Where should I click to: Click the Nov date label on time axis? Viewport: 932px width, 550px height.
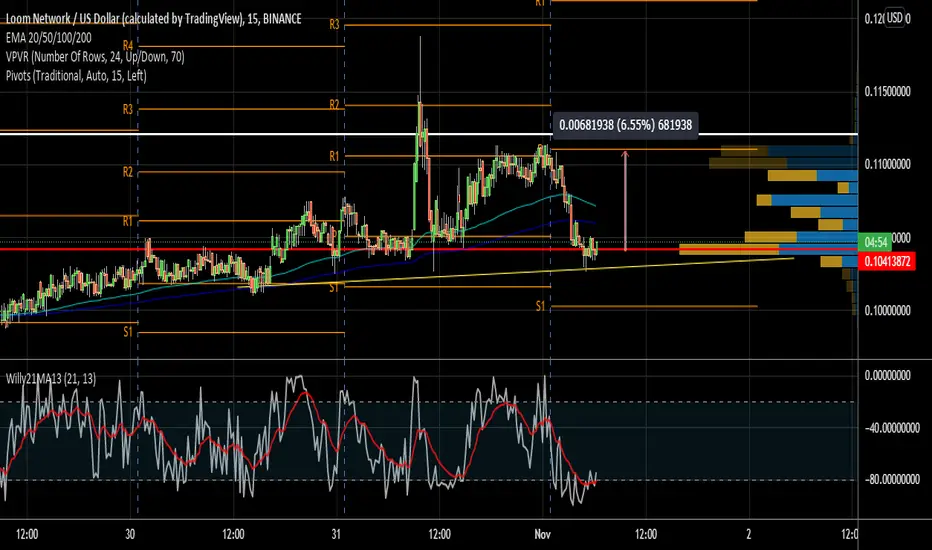coord(542,534)
